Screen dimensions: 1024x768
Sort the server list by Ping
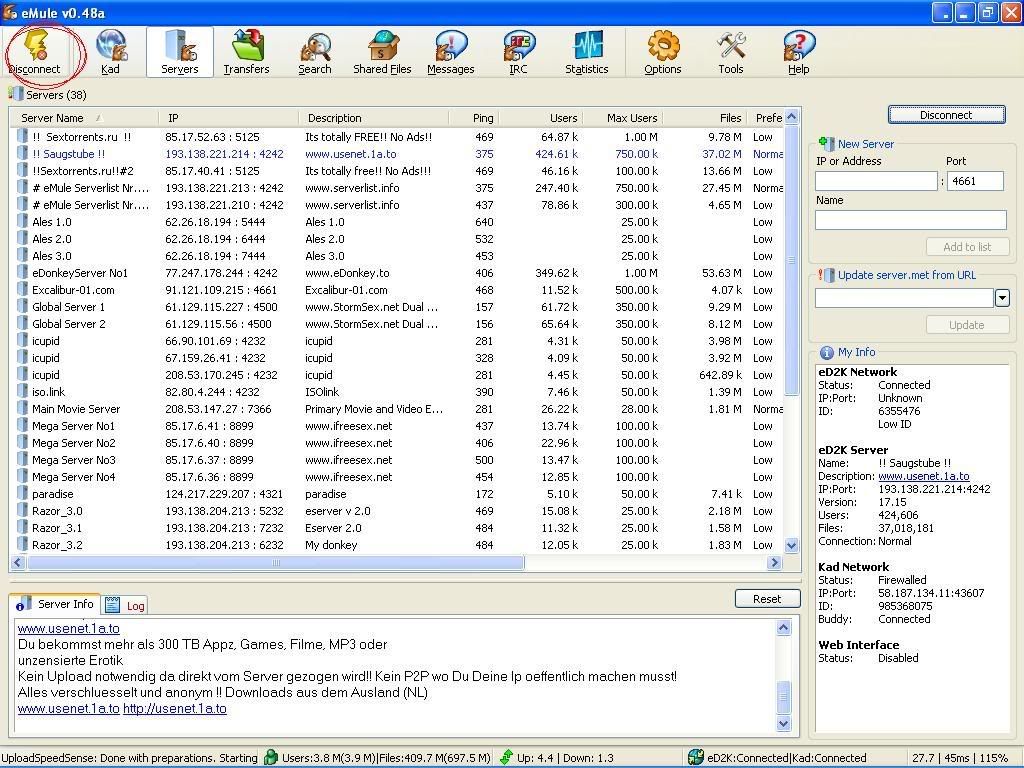[x=483, y=118]
